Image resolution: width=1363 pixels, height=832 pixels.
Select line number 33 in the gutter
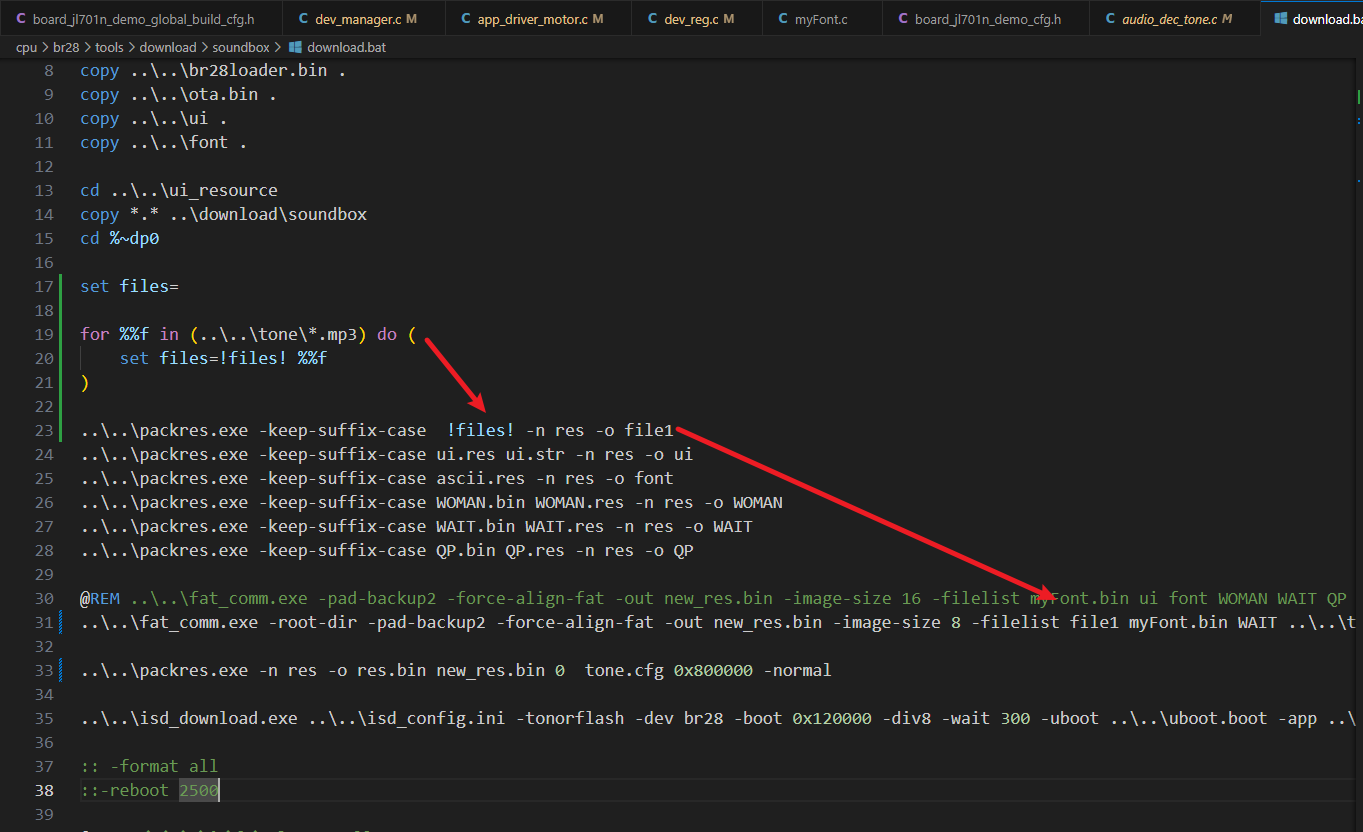pos(44,670)
